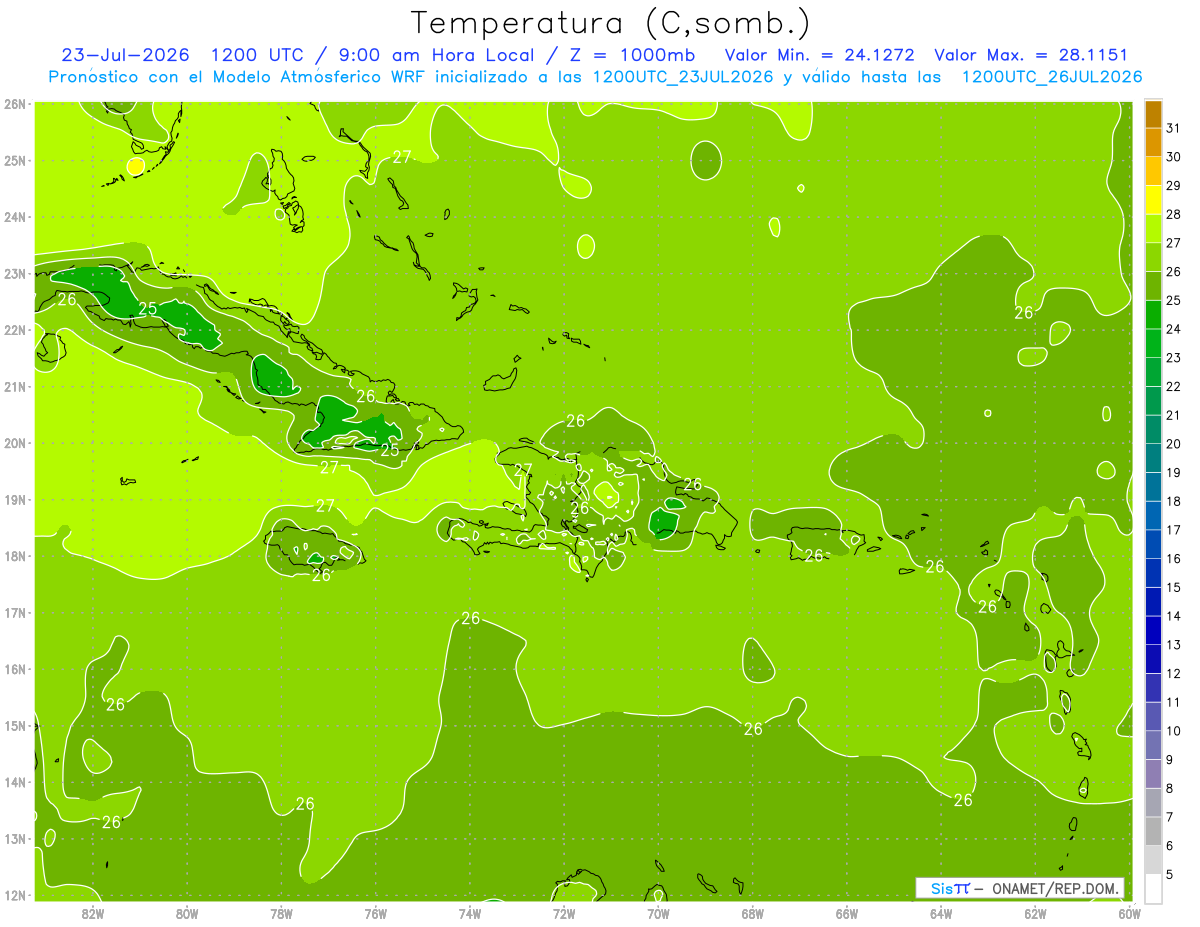Click the 76W longitude axis label
1200x927 pixels.
(375, 914)
